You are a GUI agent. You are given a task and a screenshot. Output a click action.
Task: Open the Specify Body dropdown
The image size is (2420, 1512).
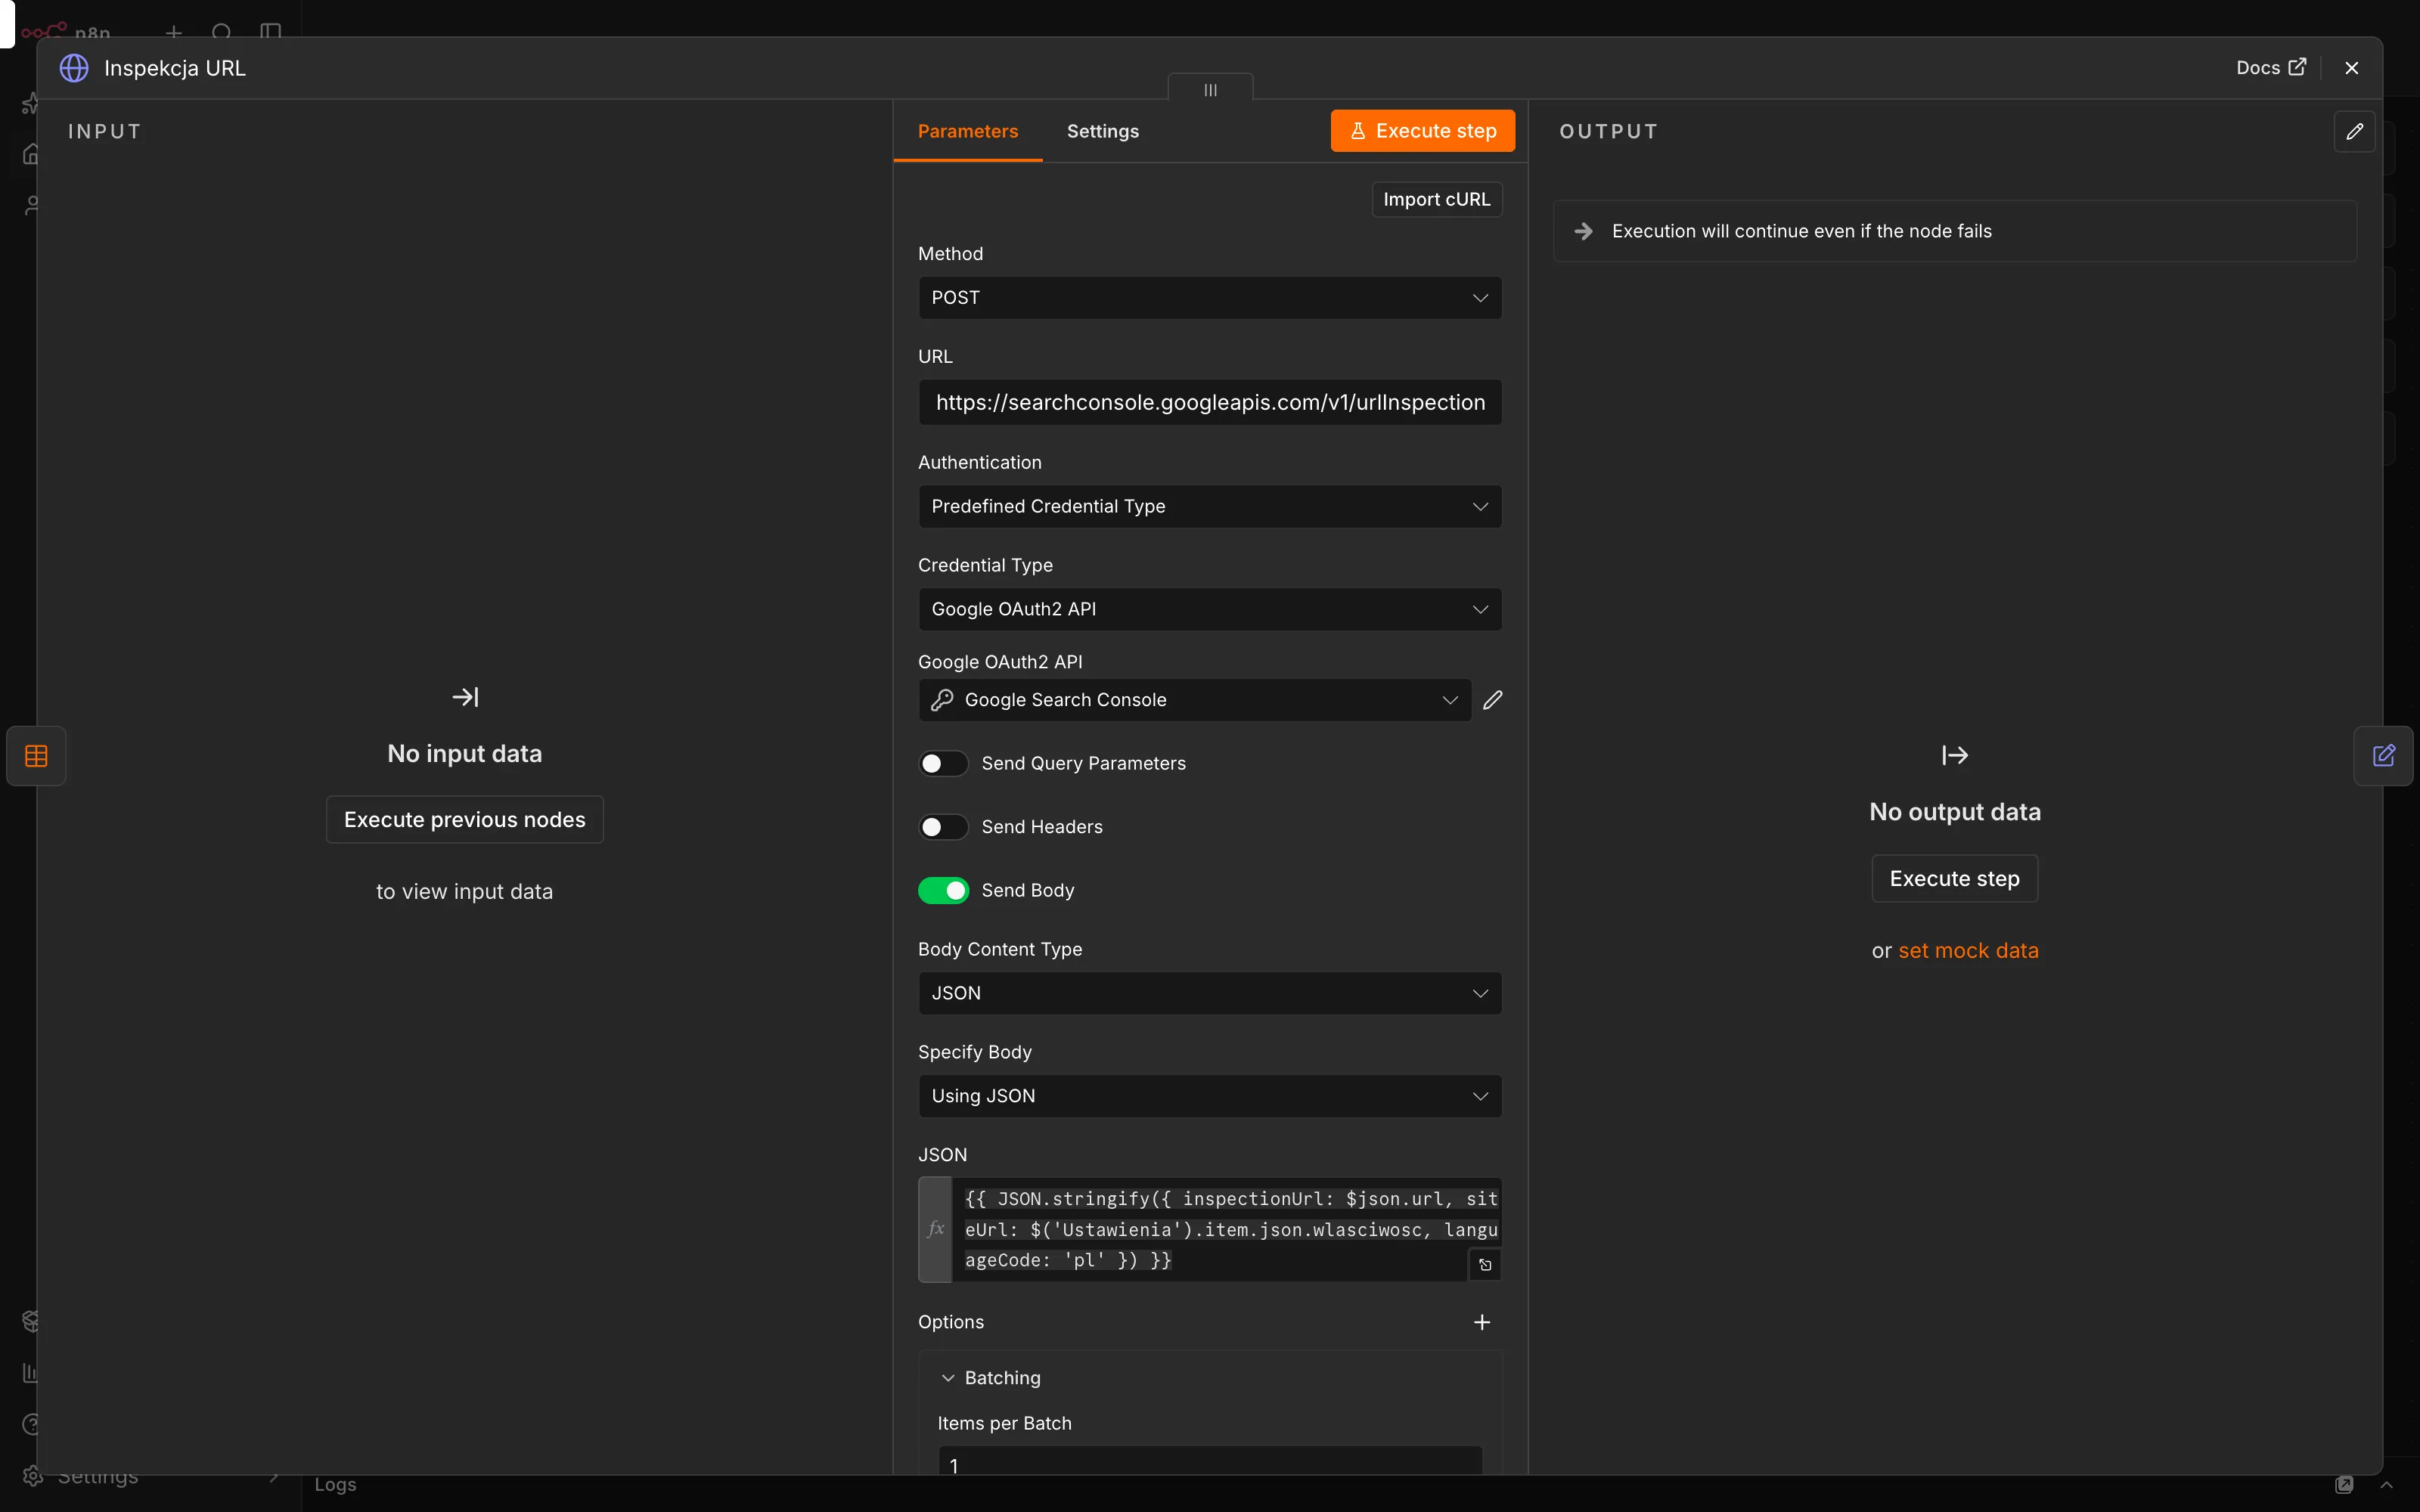click(x=1209, y=1096)
